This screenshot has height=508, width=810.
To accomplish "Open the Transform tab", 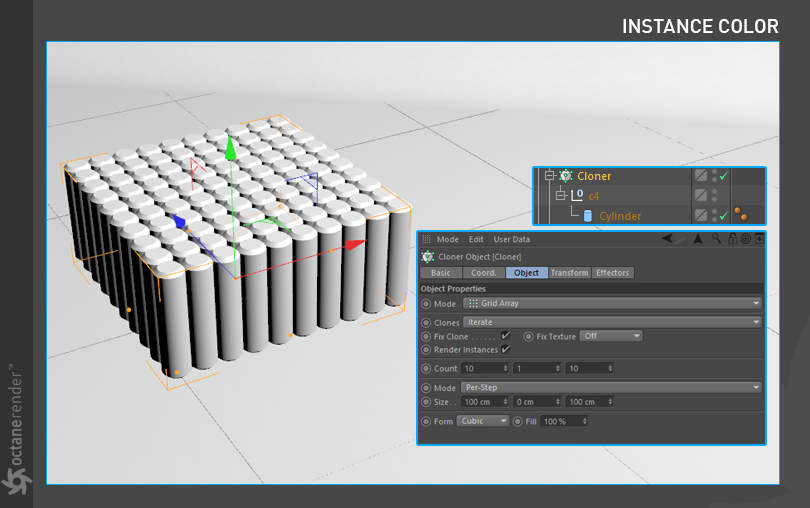I will (x=569, y=272).
